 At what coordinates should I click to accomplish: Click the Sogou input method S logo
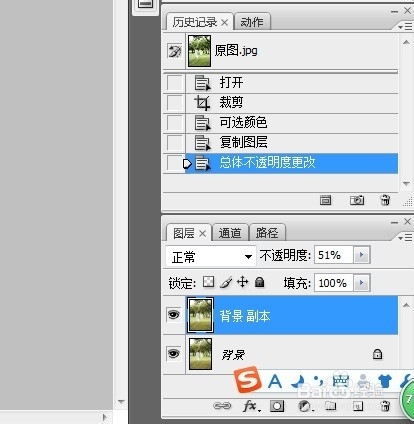click(x=247, y=380)
